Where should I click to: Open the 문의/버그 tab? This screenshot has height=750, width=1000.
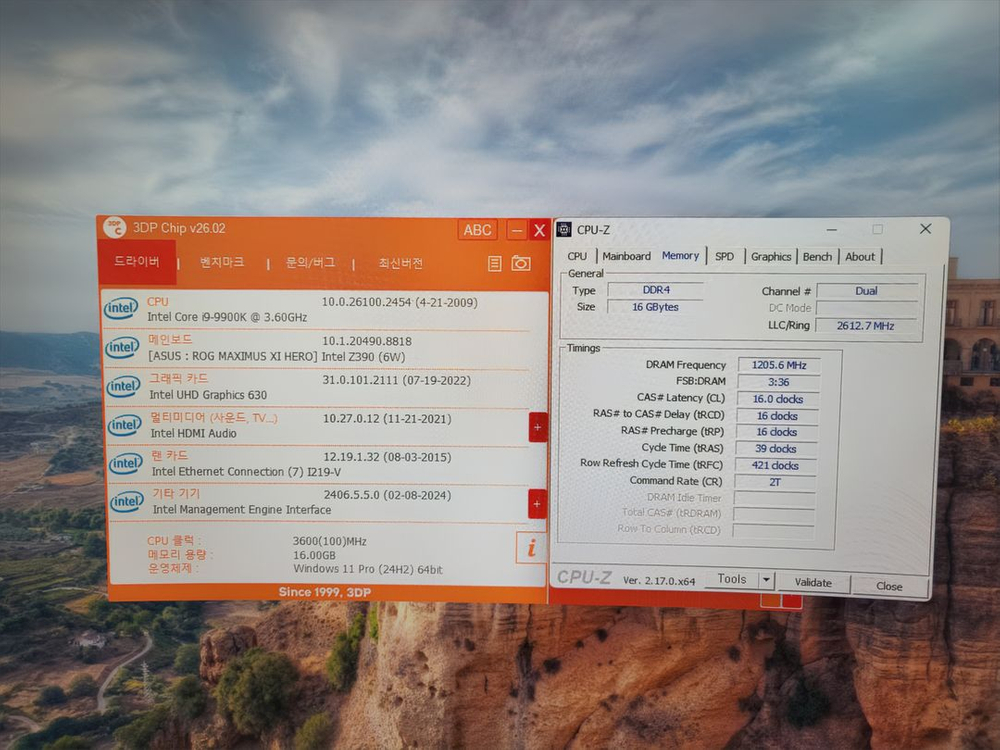click(x=310, y=263)
